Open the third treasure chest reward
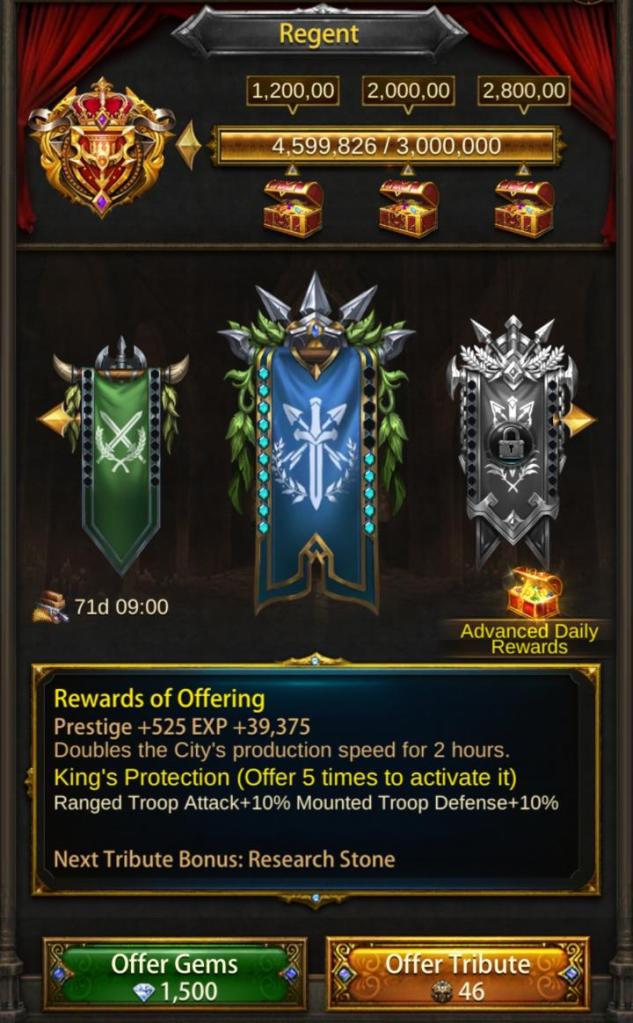 [x=524, y=208]
